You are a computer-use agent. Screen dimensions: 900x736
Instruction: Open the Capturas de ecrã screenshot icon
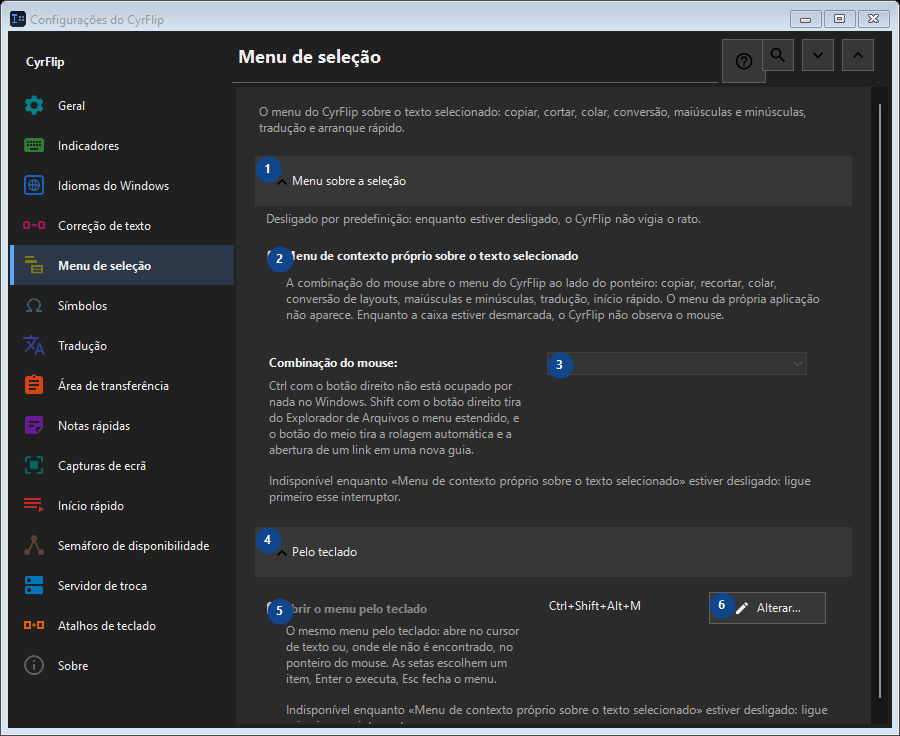(34, 466)
